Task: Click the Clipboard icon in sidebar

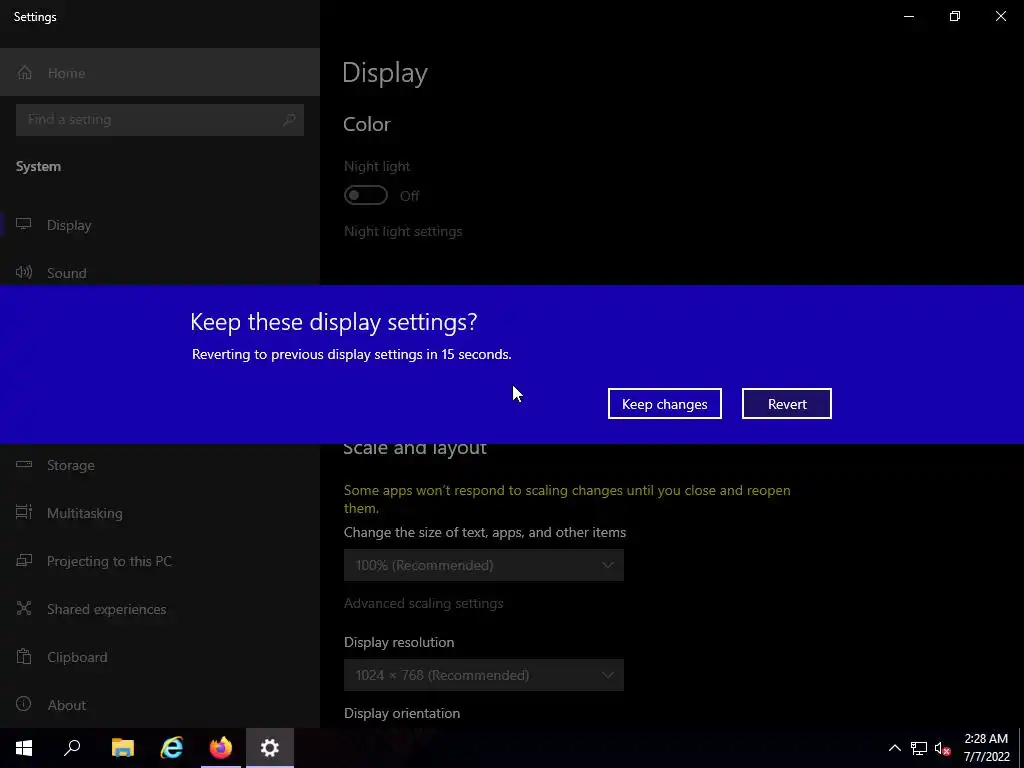Action: point(24,656)
